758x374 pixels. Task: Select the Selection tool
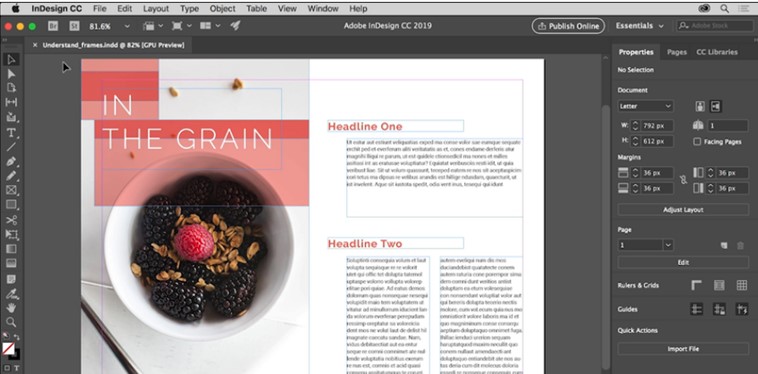point(12,59)
